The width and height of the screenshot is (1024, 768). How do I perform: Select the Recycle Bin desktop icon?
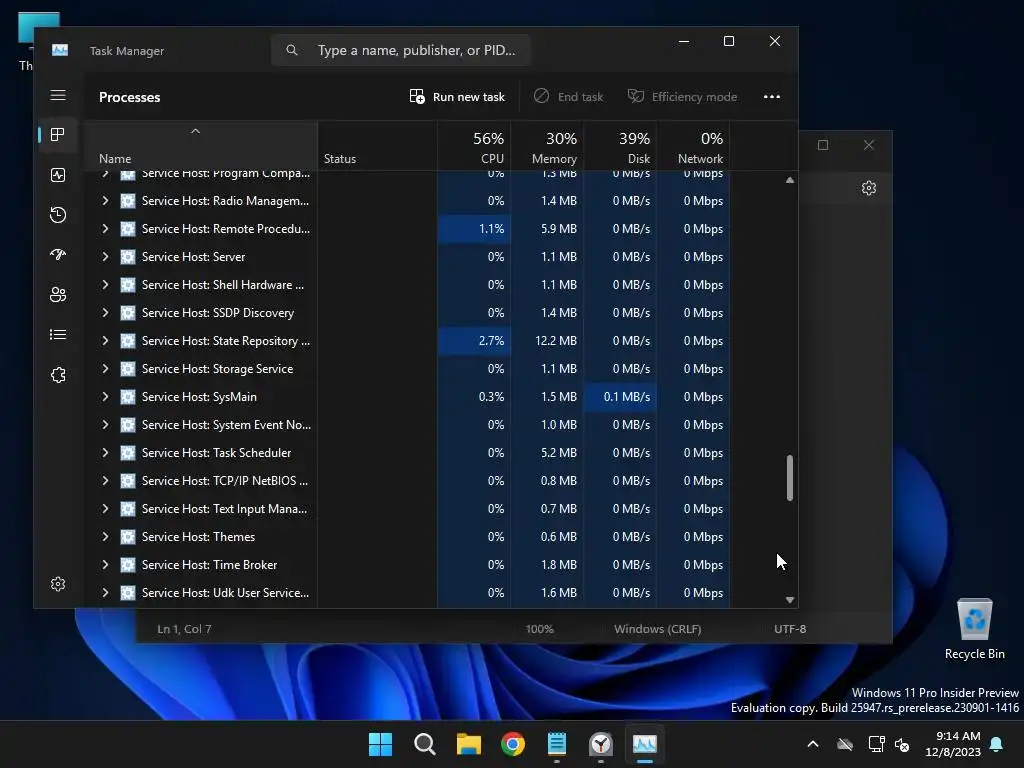(974, 630)
